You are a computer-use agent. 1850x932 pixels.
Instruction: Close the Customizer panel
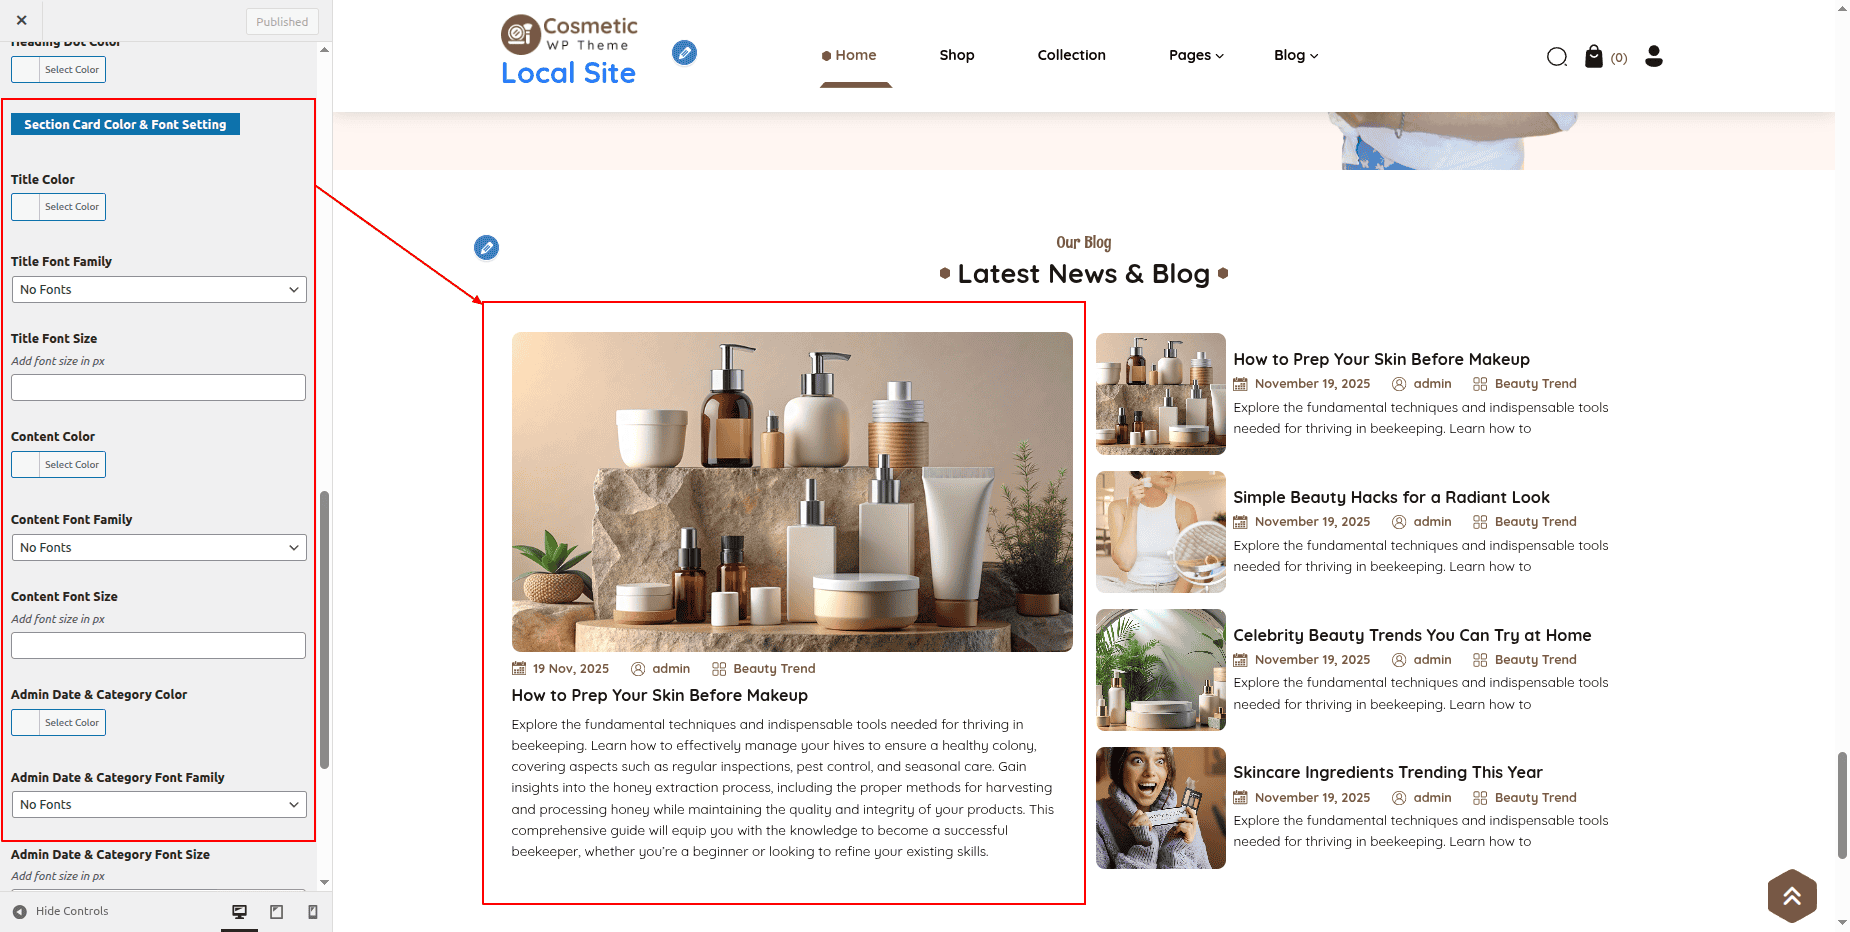[22, 20]
